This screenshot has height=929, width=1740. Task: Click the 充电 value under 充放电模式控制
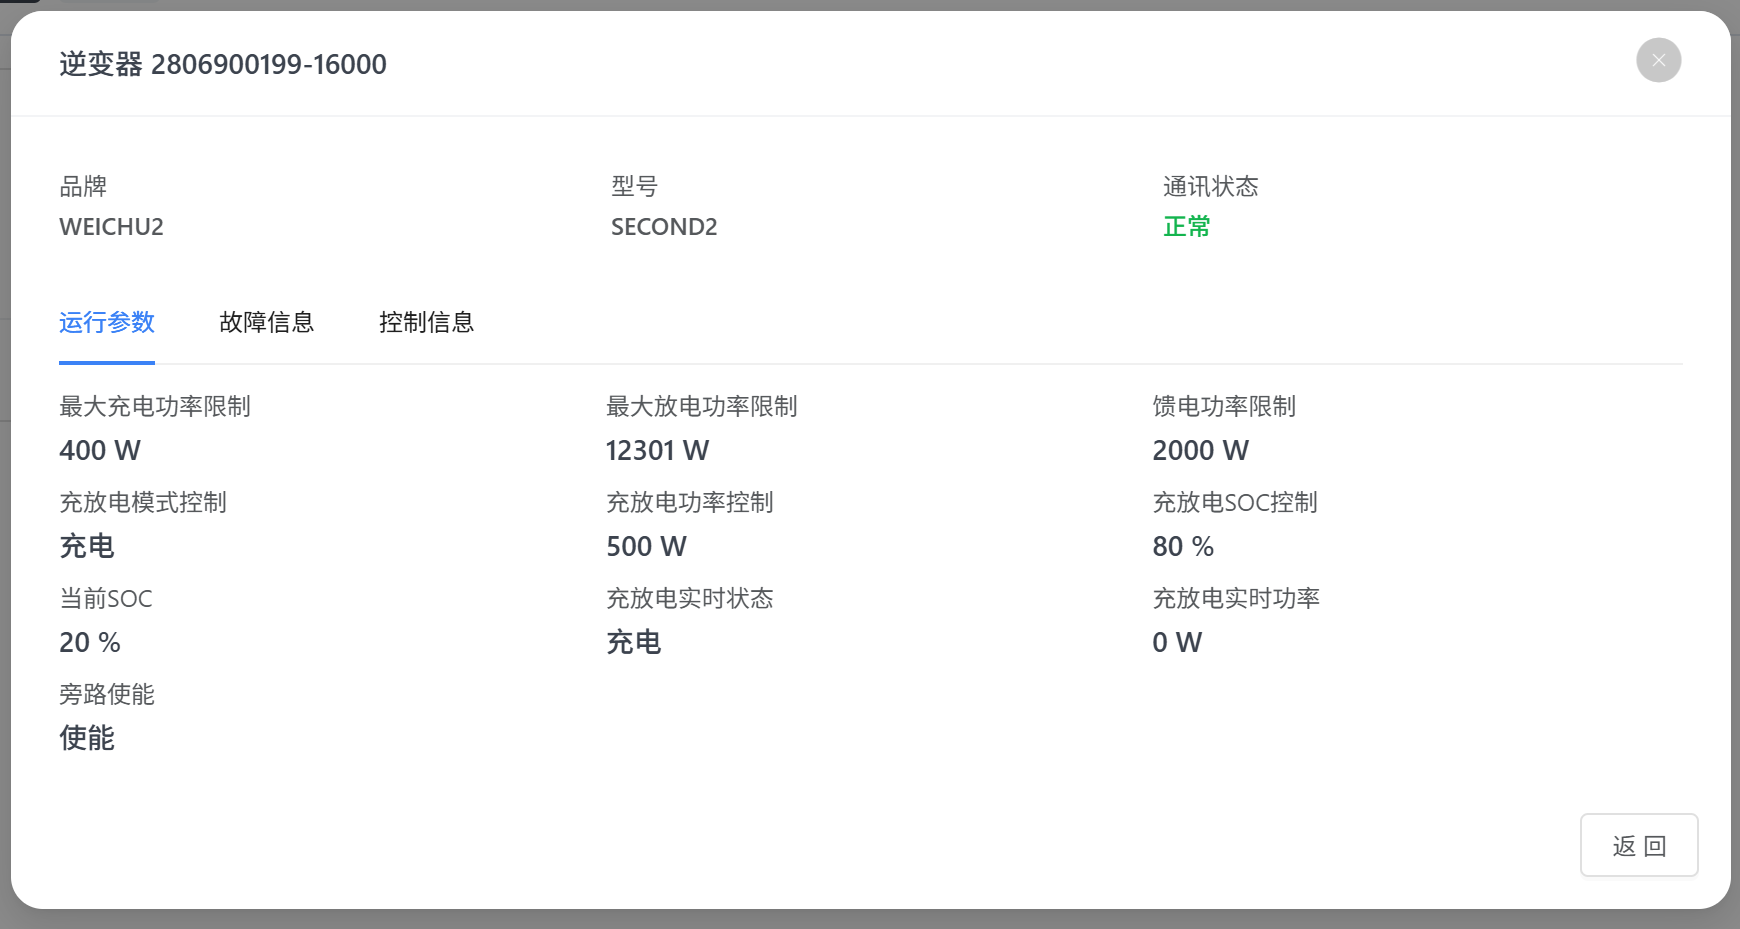tap(87, 546)
